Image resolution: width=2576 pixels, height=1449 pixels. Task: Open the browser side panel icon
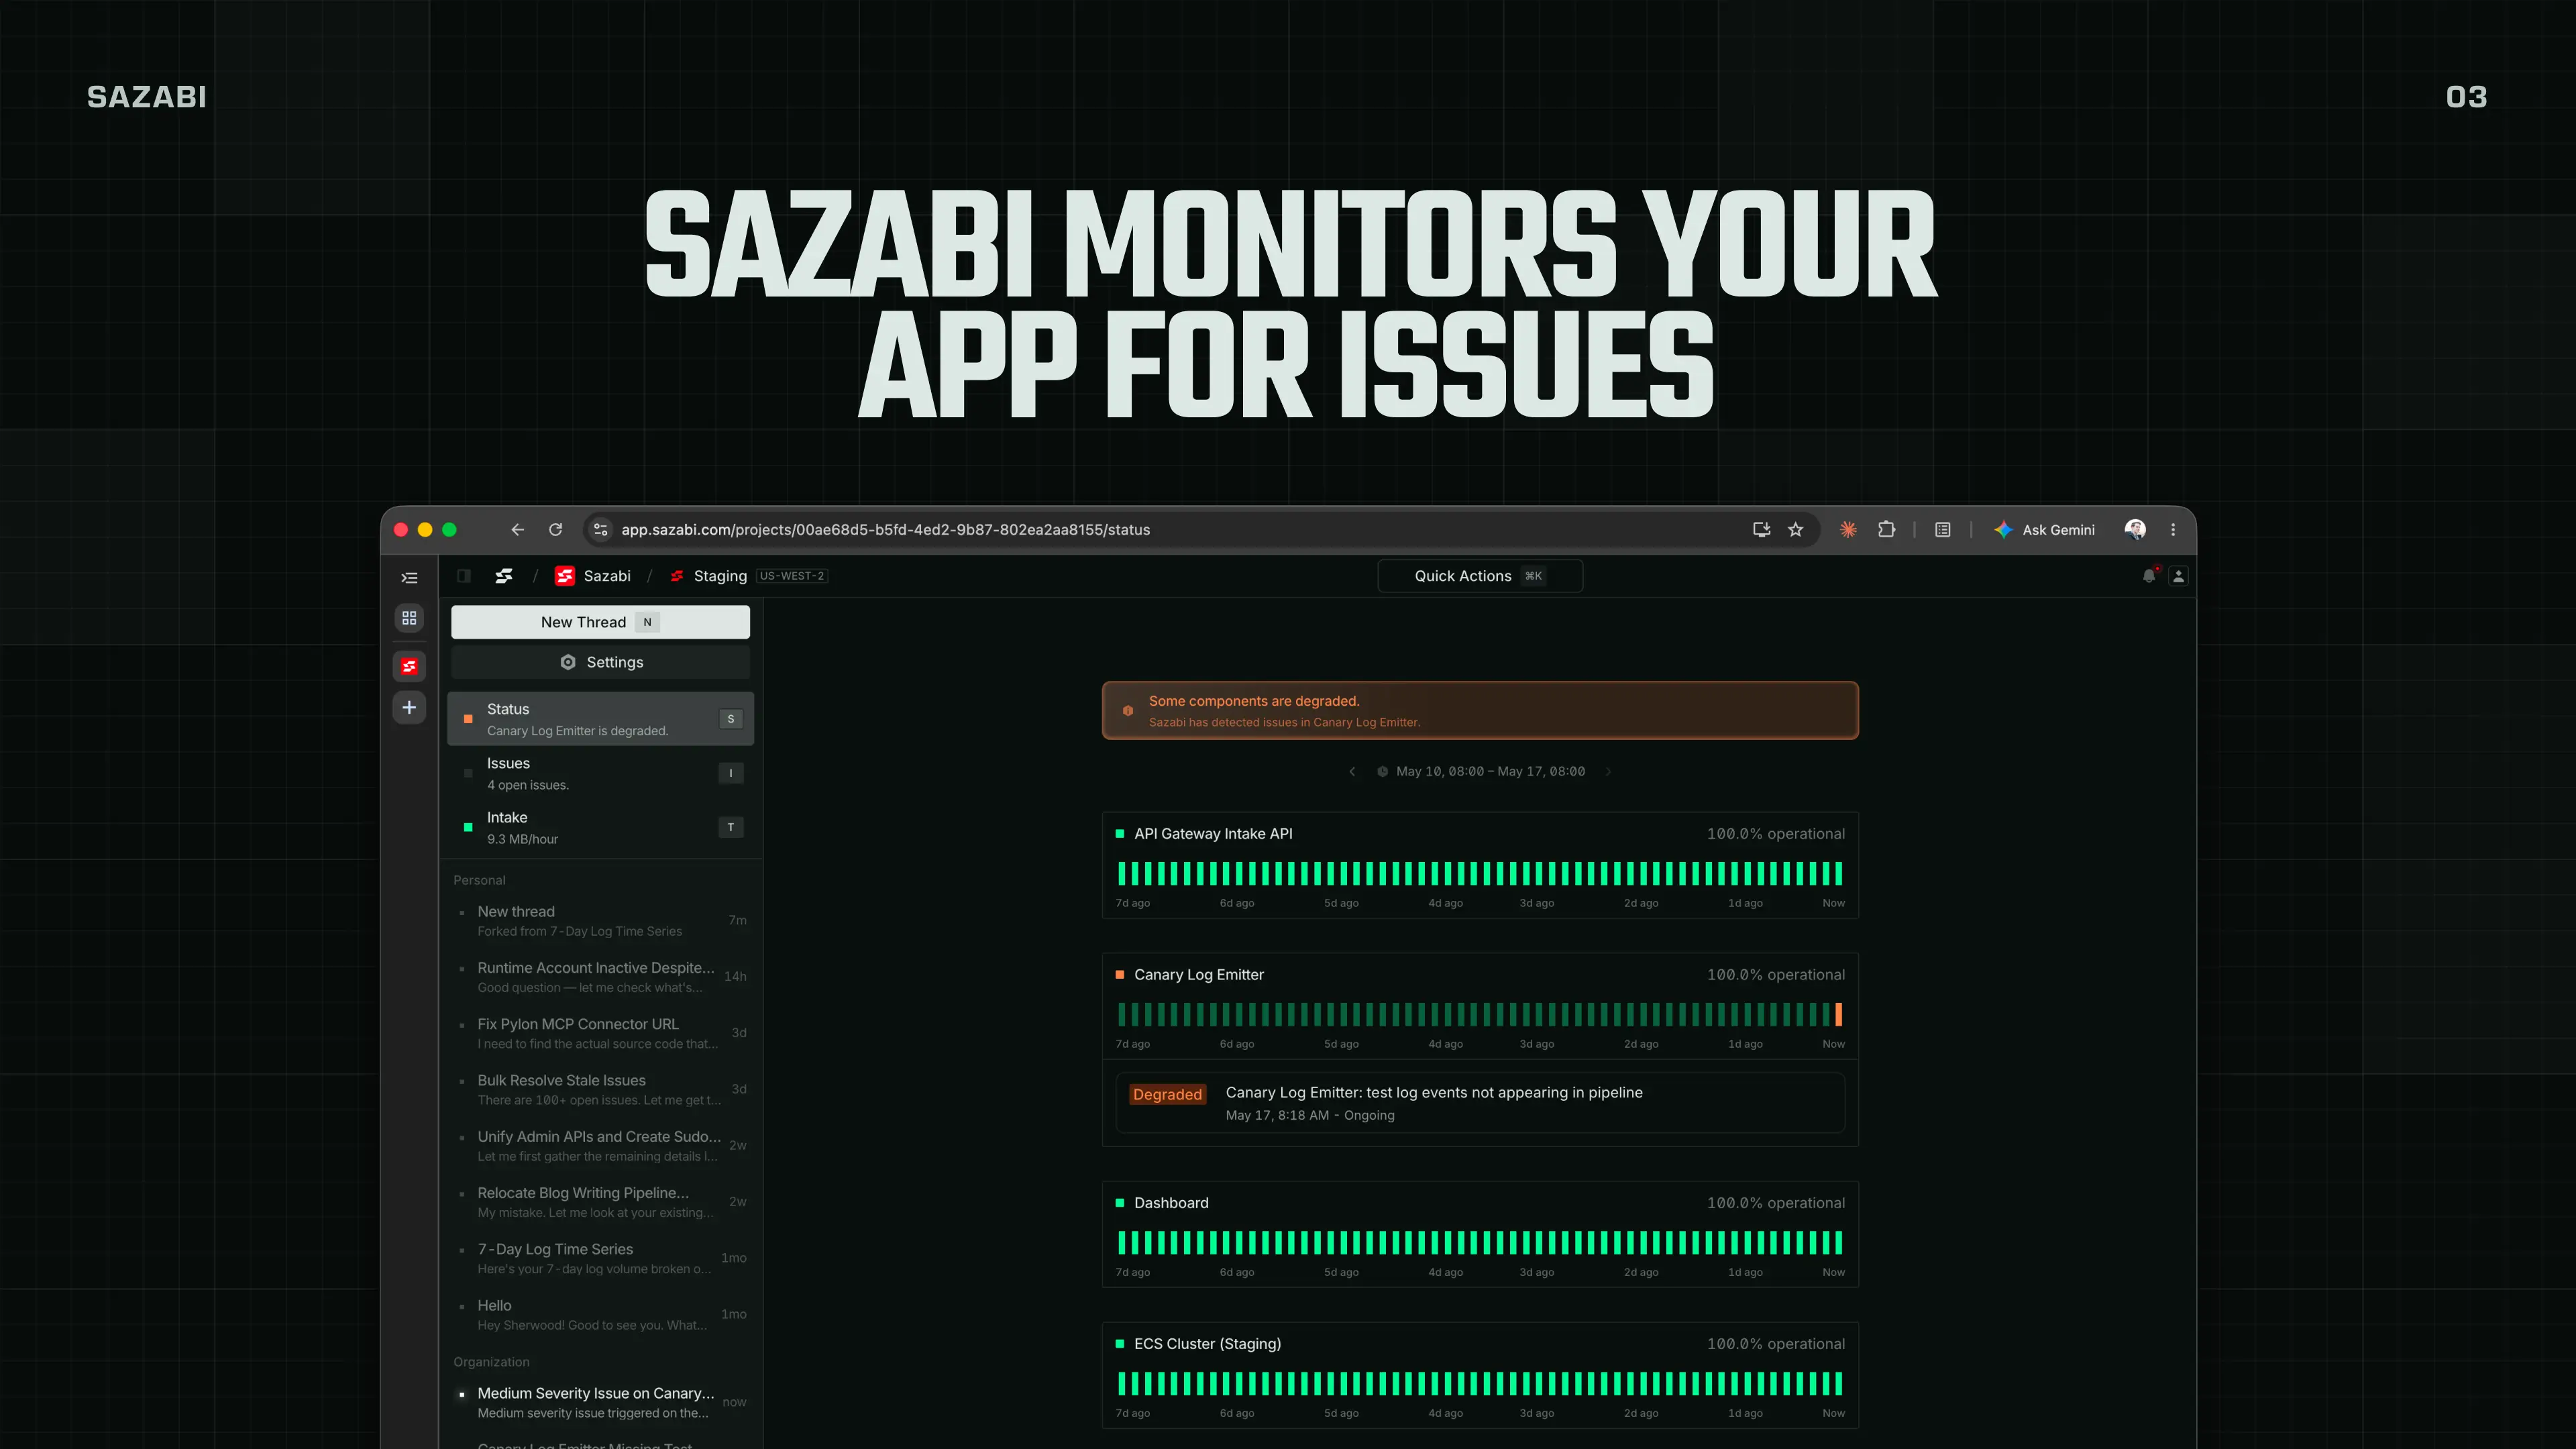1943,530
